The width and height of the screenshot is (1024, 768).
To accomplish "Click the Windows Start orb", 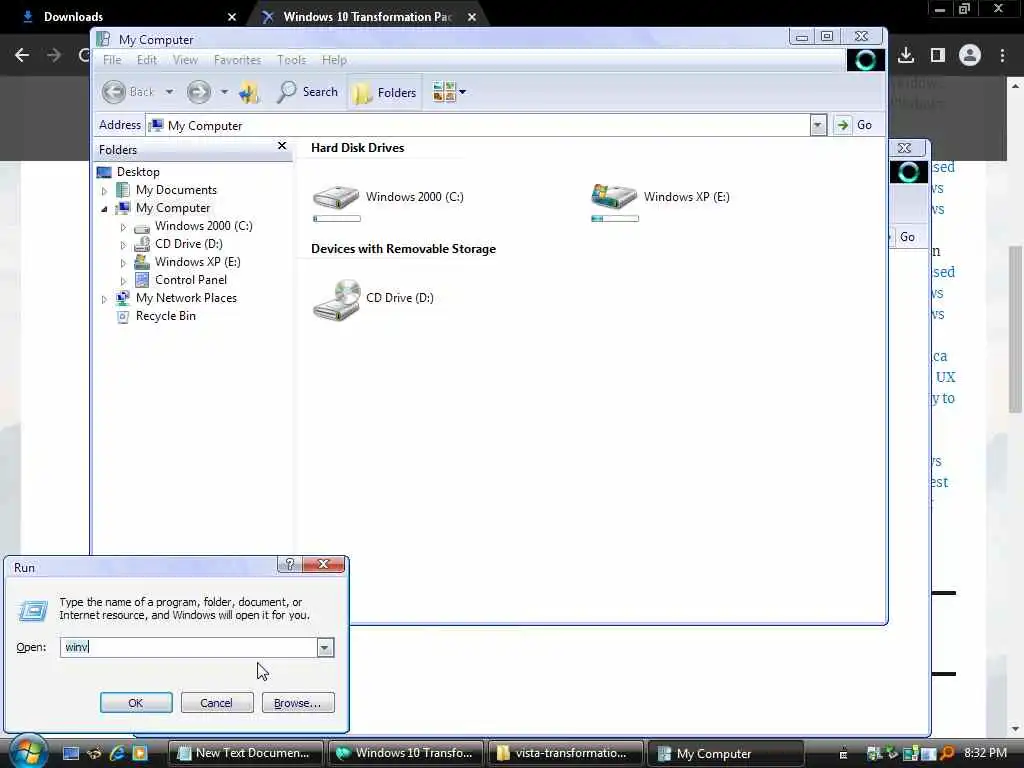I will pyautogui.click(x=27, y=751).
